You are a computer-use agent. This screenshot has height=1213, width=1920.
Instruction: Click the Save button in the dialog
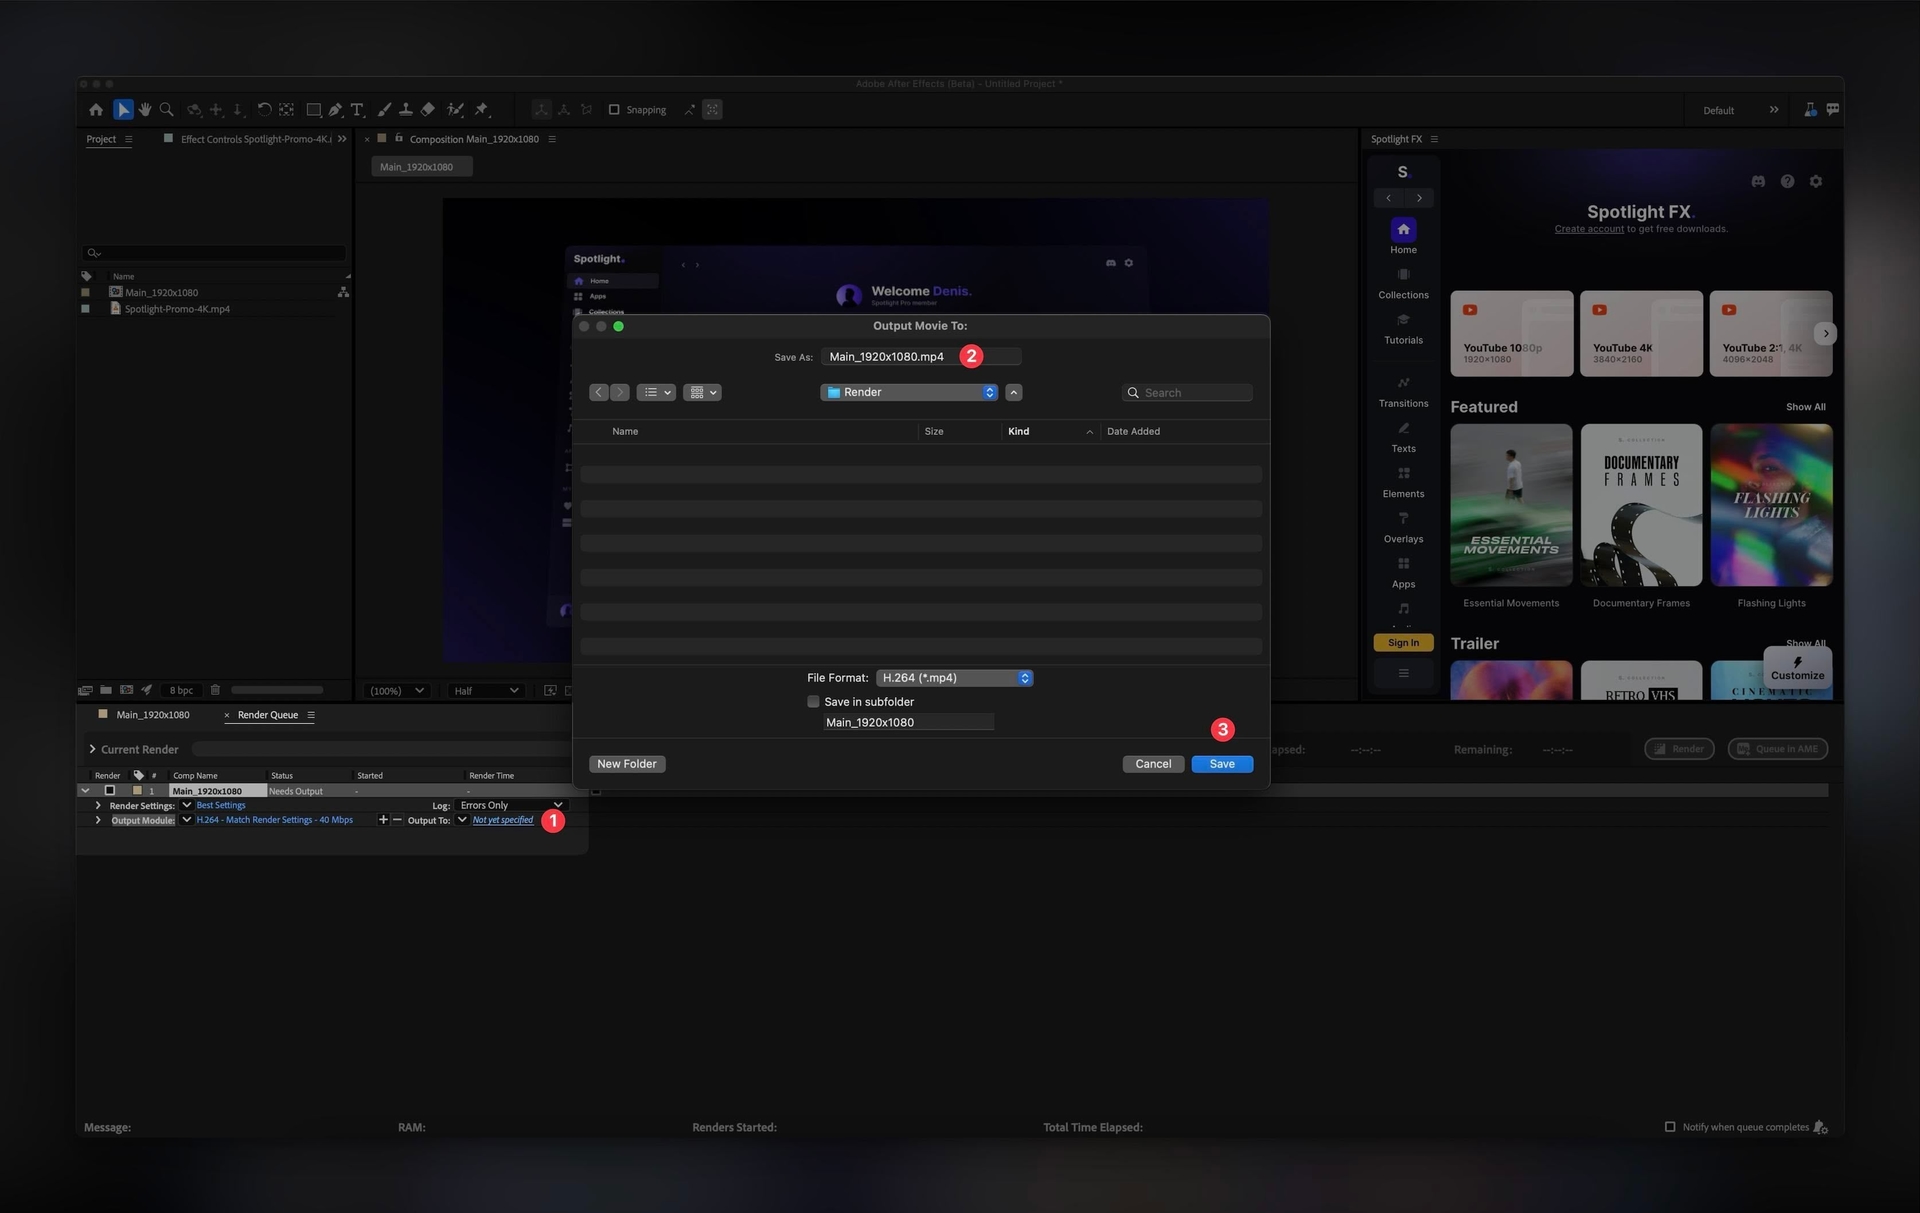coord(1221,763)
